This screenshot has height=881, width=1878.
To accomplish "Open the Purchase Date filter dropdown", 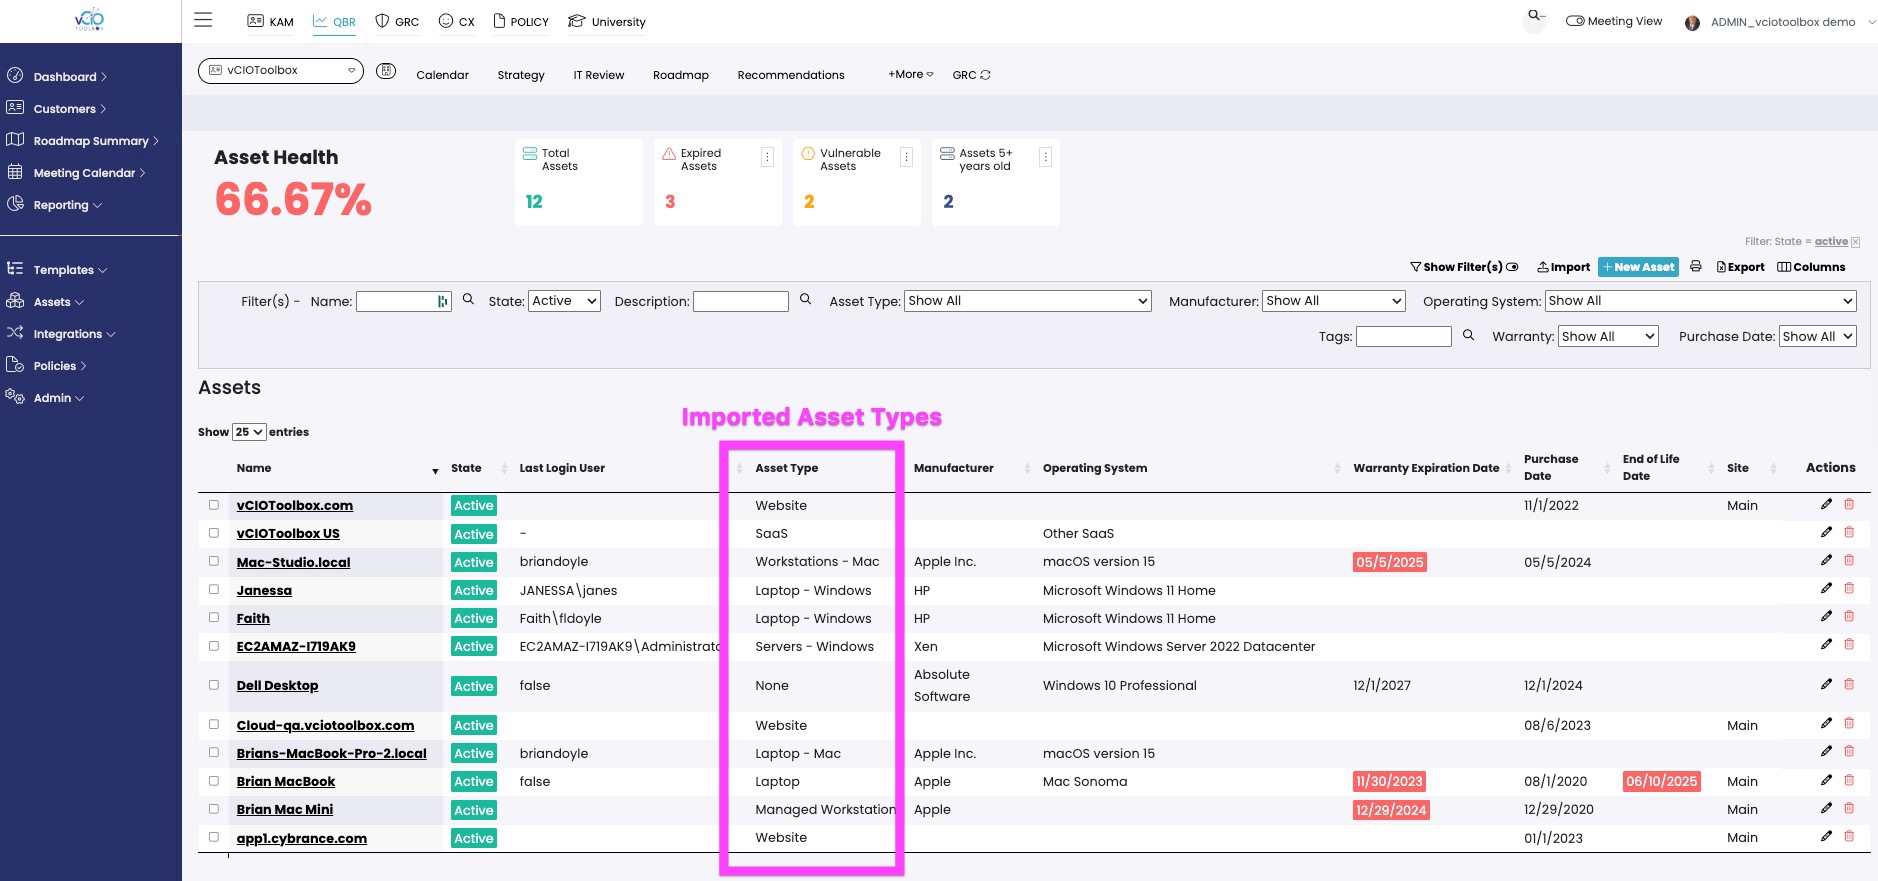I will [1818, 337].
